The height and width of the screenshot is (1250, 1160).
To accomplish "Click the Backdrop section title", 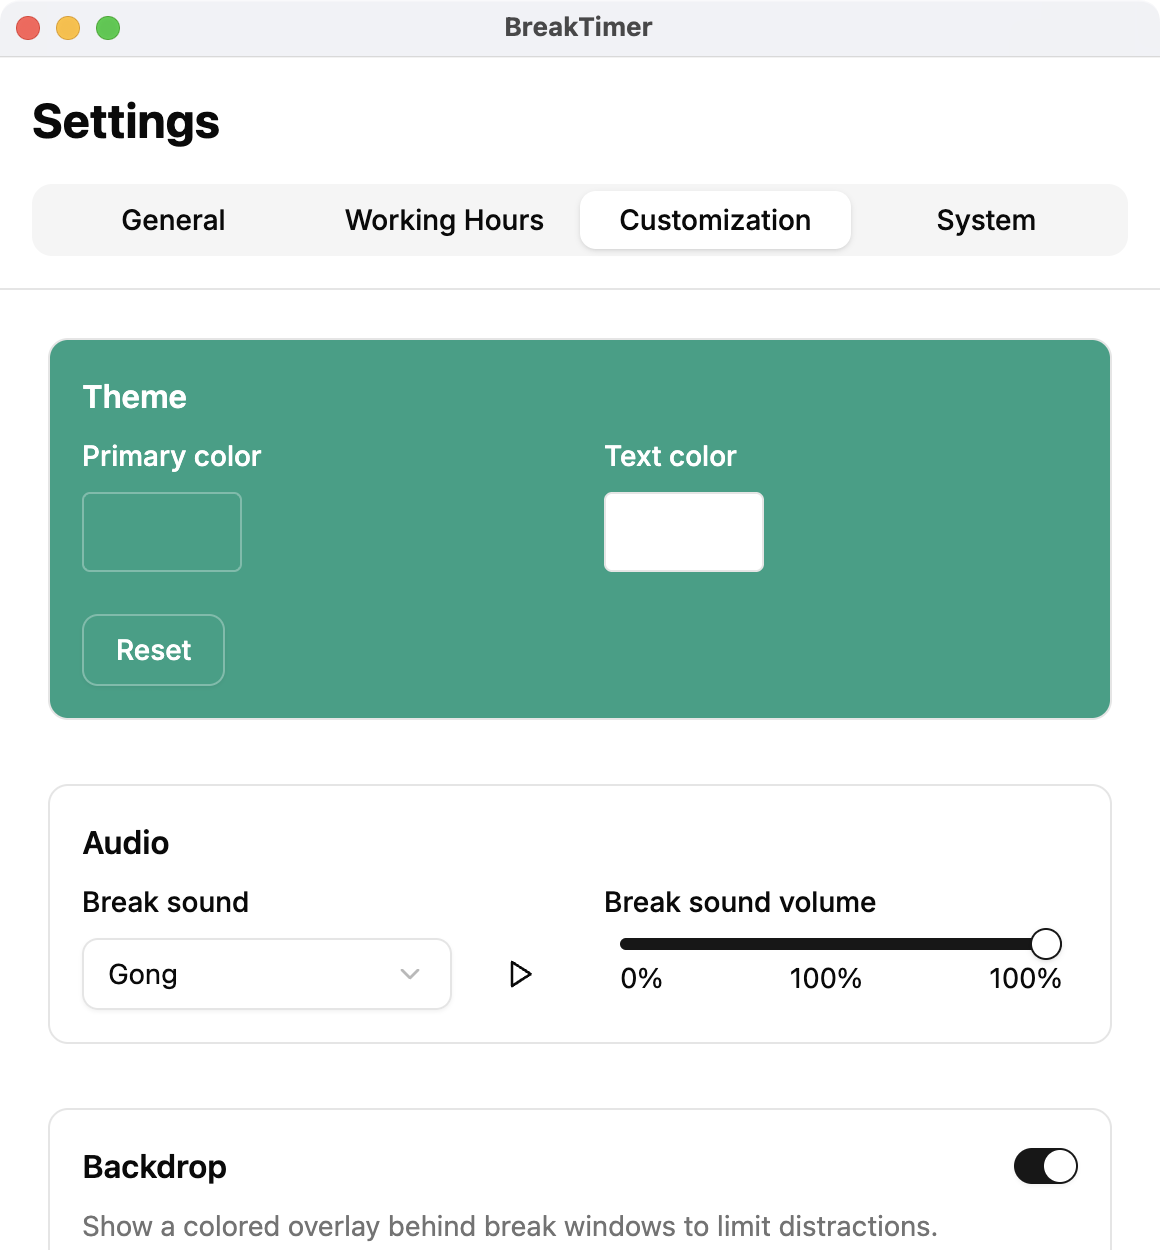I will pyautogui.click(x=155, y=1167).
